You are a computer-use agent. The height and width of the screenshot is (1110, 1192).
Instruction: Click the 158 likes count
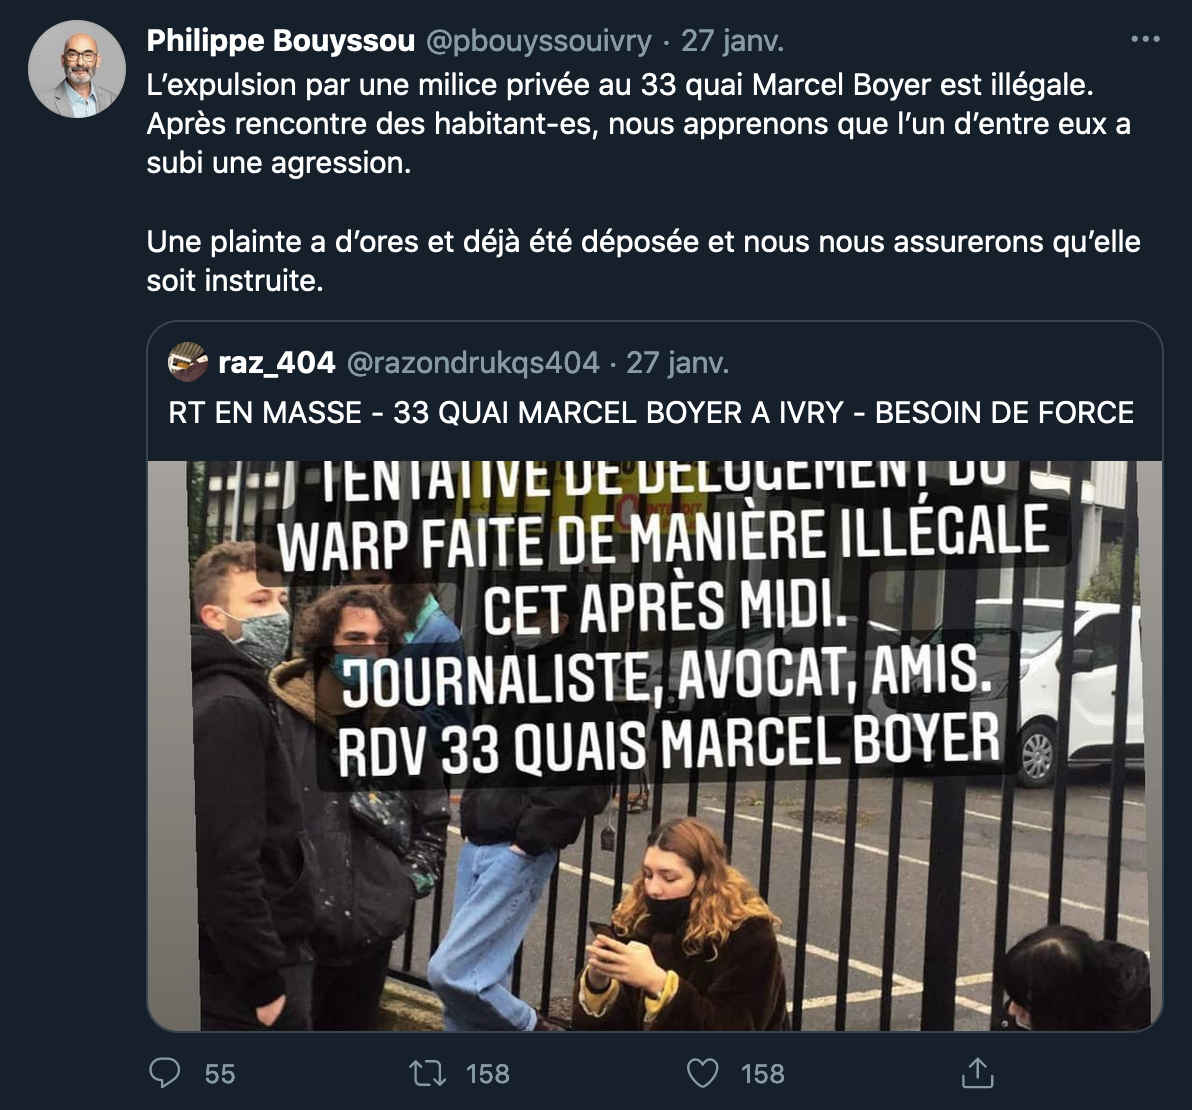tap(762, 1074)
